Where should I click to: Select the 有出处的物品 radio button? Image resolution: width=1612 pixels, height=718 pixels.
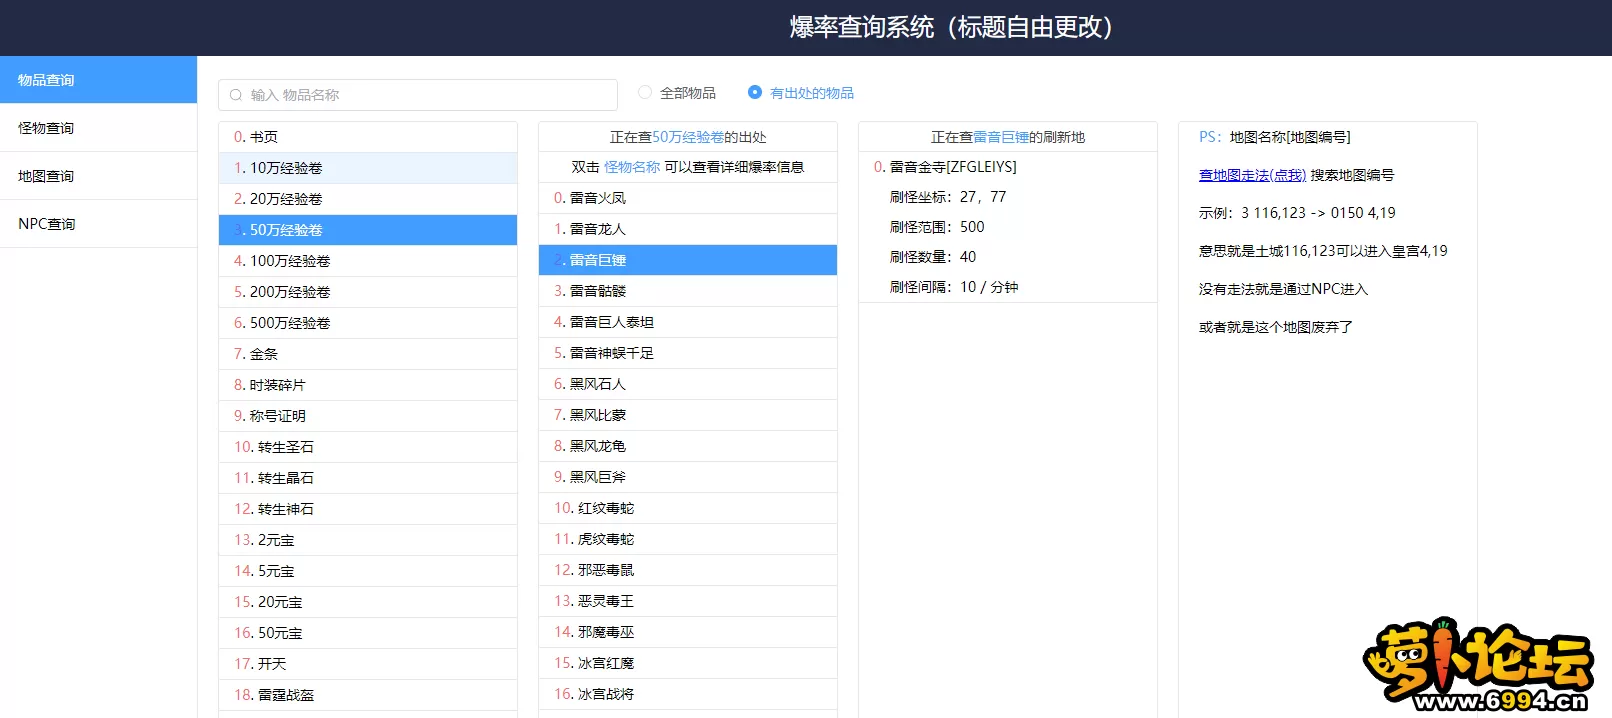[755, 92]
